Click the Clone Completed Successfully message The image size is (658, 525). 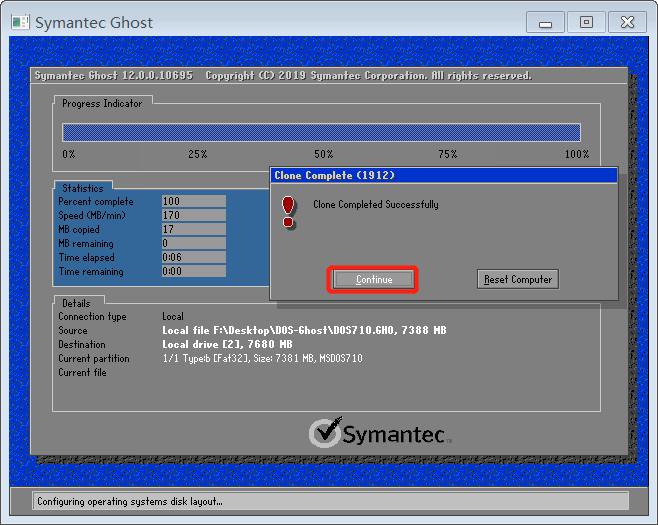click(x=376, y=205)
